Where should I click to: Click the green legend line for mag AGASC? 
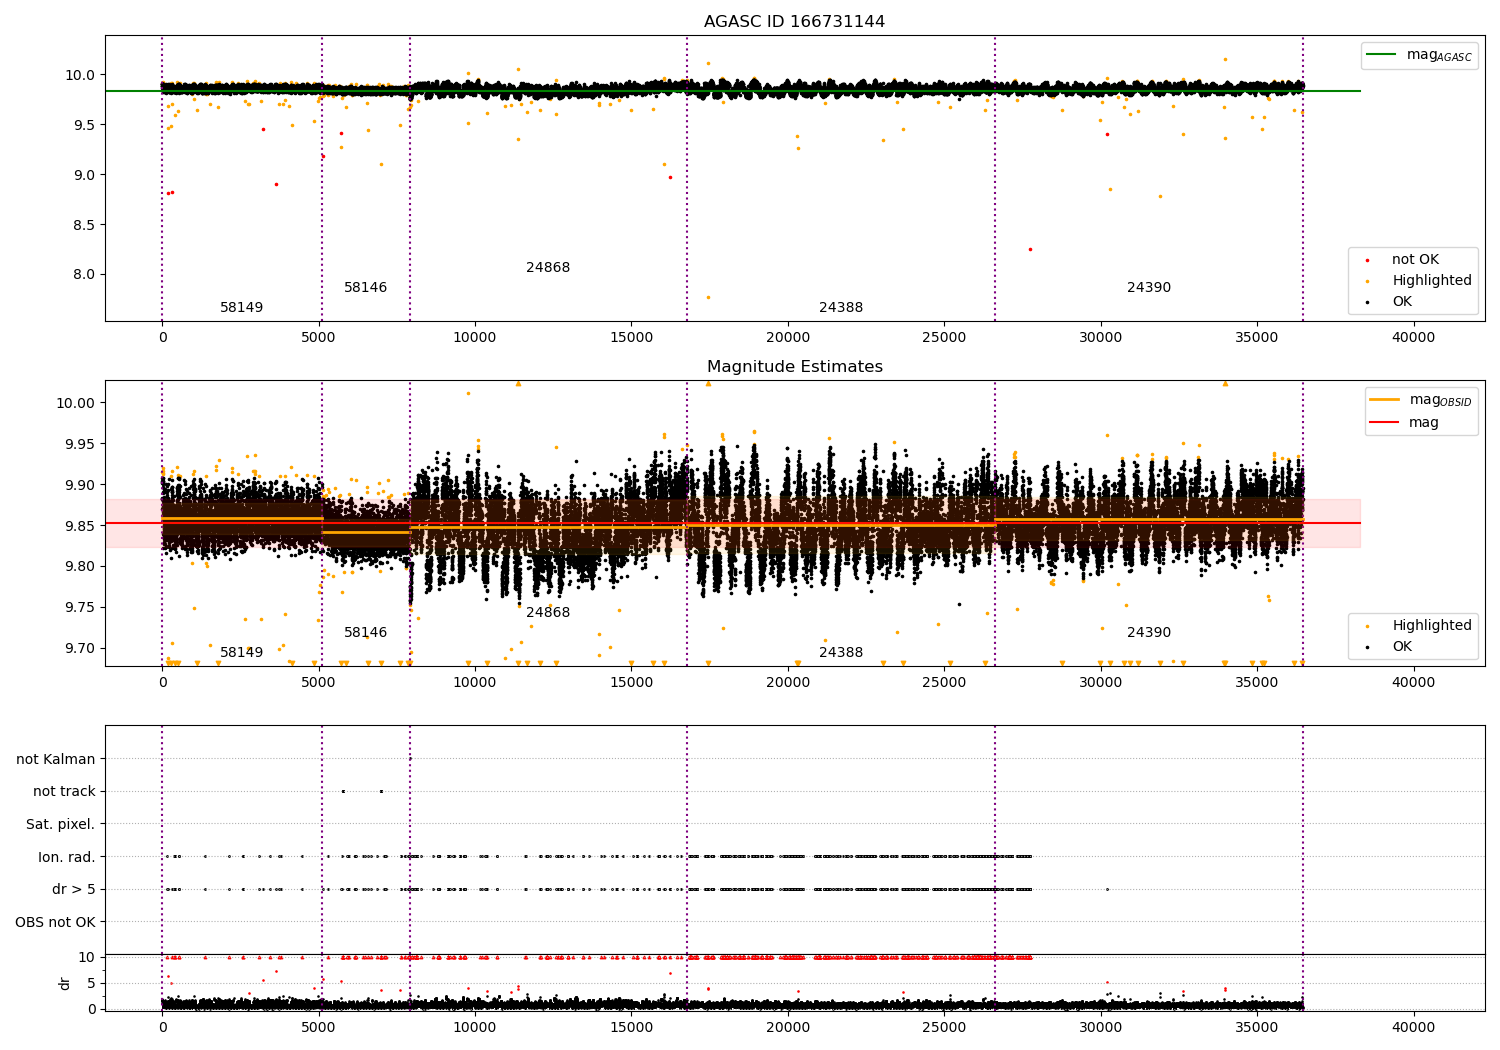pos(1382,55)
